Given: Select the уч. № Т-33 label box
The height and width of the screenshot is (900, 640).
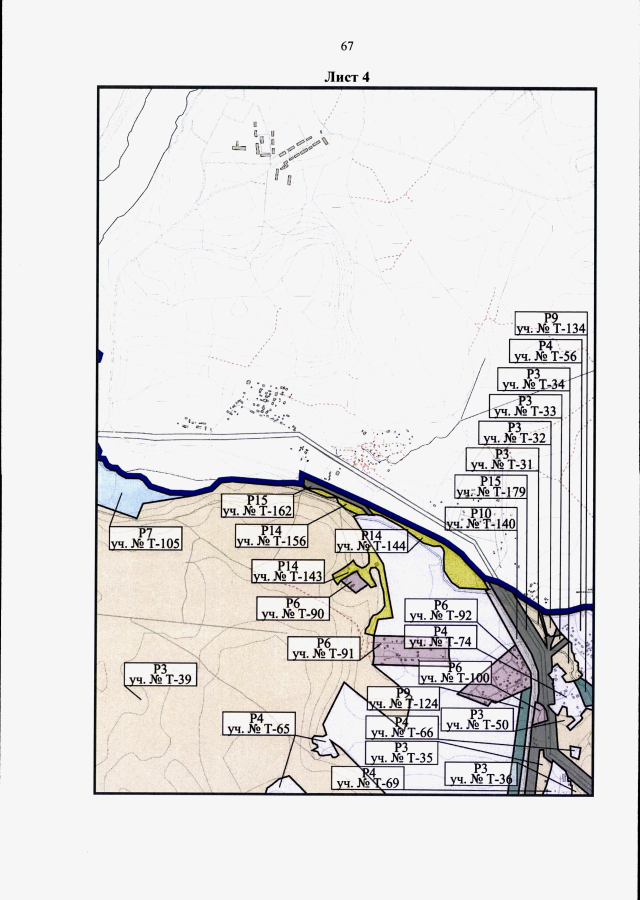Looking at the screenshot, I should [x=524, y=405].
